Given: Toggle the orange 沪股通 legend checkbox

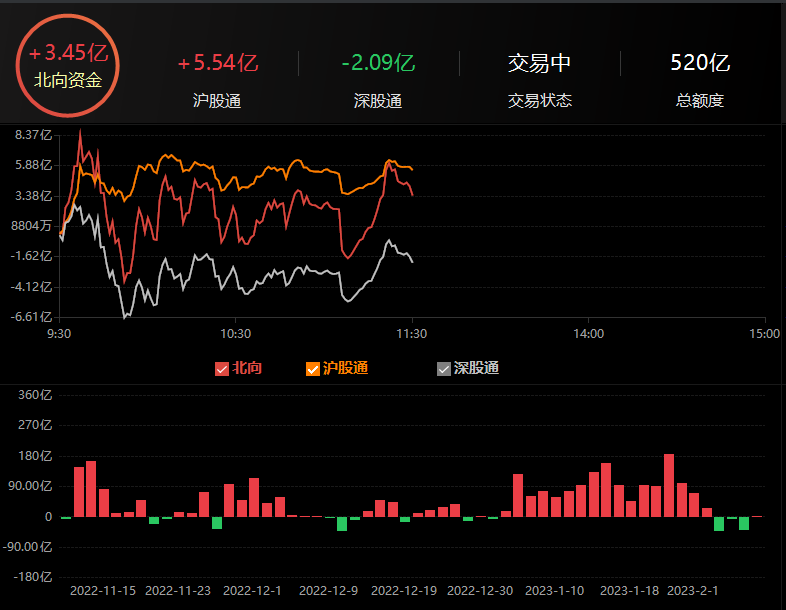Looking at the screenshot, I should click(x=313, y=369).
